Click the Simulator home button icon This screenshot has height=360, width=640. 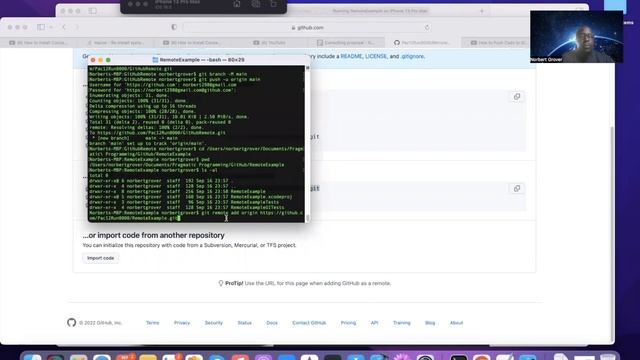click(237, 4)
